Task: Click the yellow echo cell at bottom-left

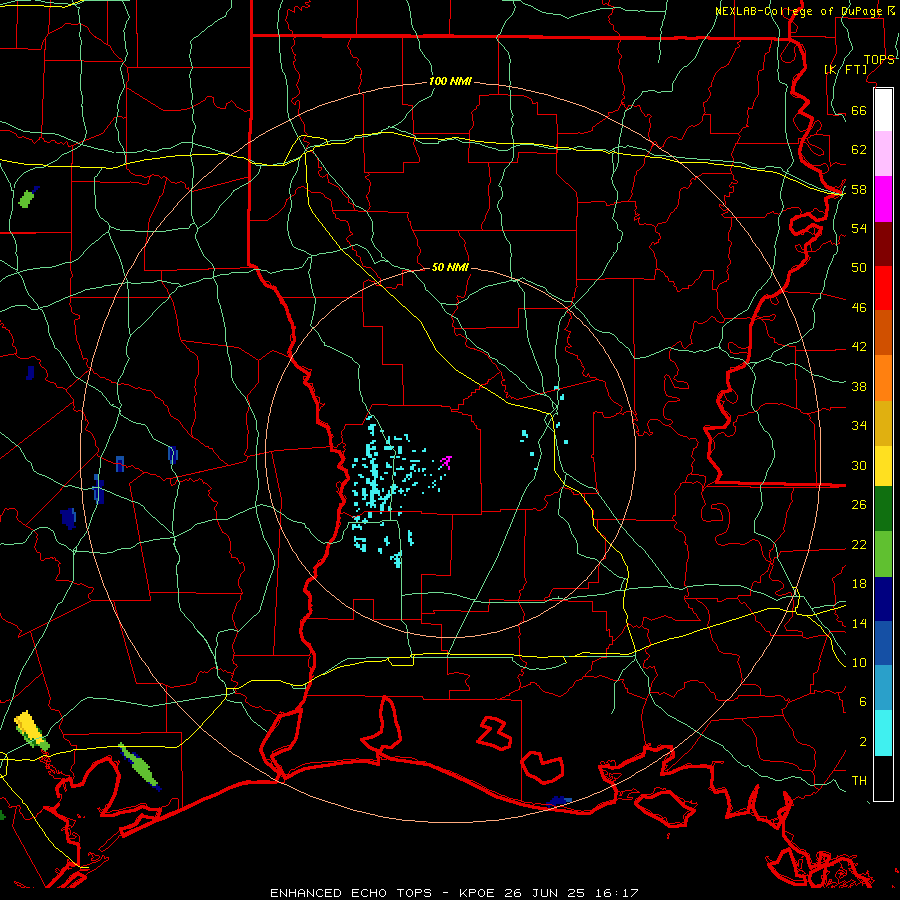Action: [30, 728]
